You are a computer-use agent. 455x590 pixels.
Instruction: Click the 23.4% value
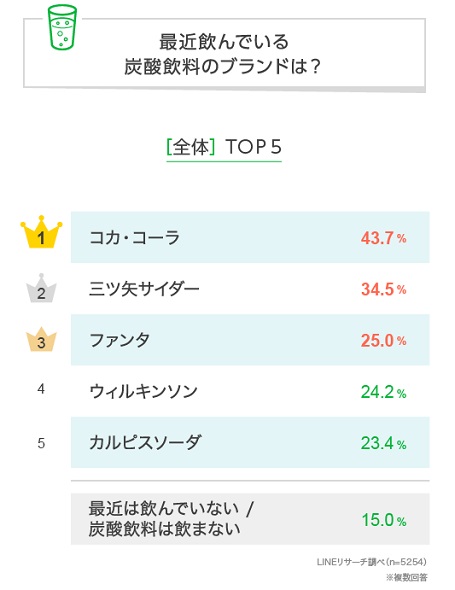tap(383, 443)
